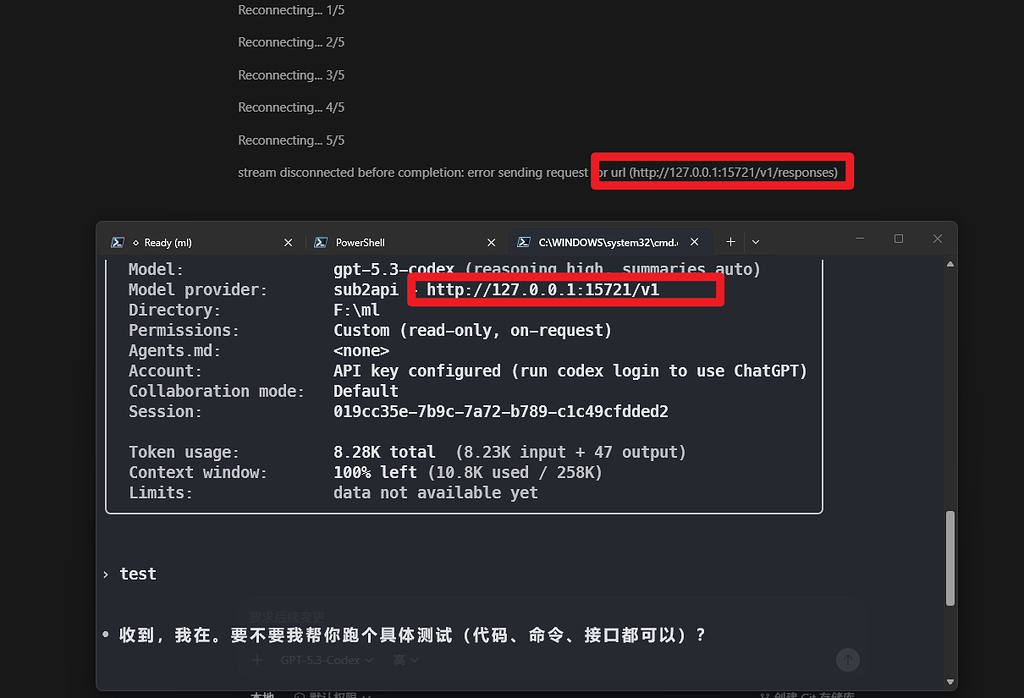Click the "Token usage:" label

[x=184, y=452]
